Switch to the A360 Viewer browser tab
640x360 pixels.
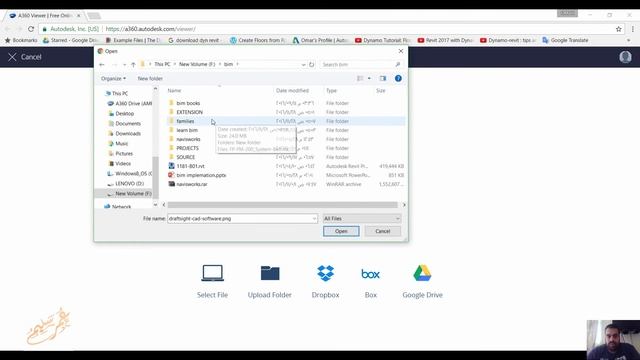pos(45,16)
